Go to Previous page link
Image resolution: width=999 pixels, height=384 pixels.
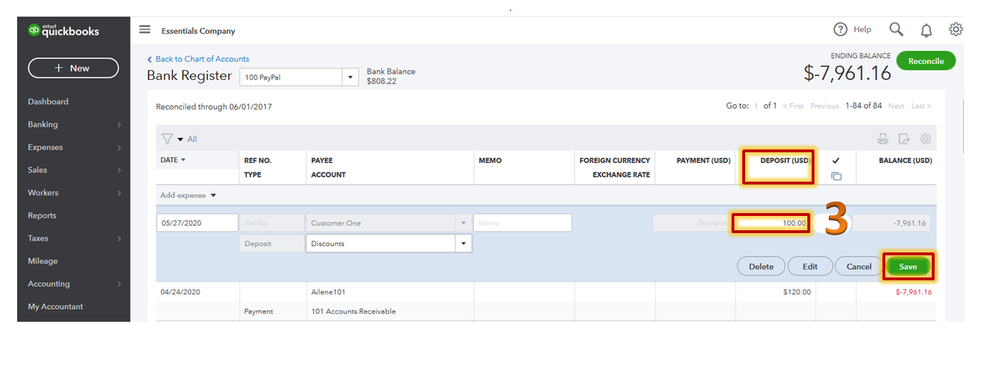(x=824, y=106)
